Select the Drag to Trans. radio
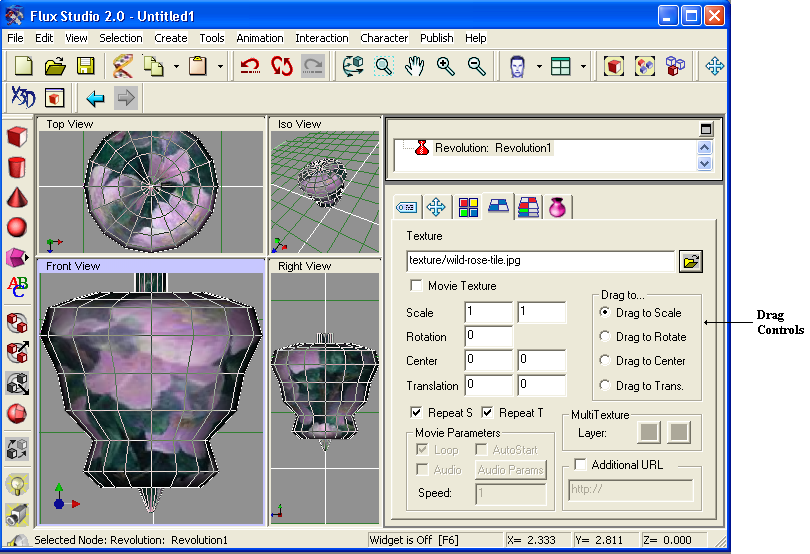 [605, 385]
